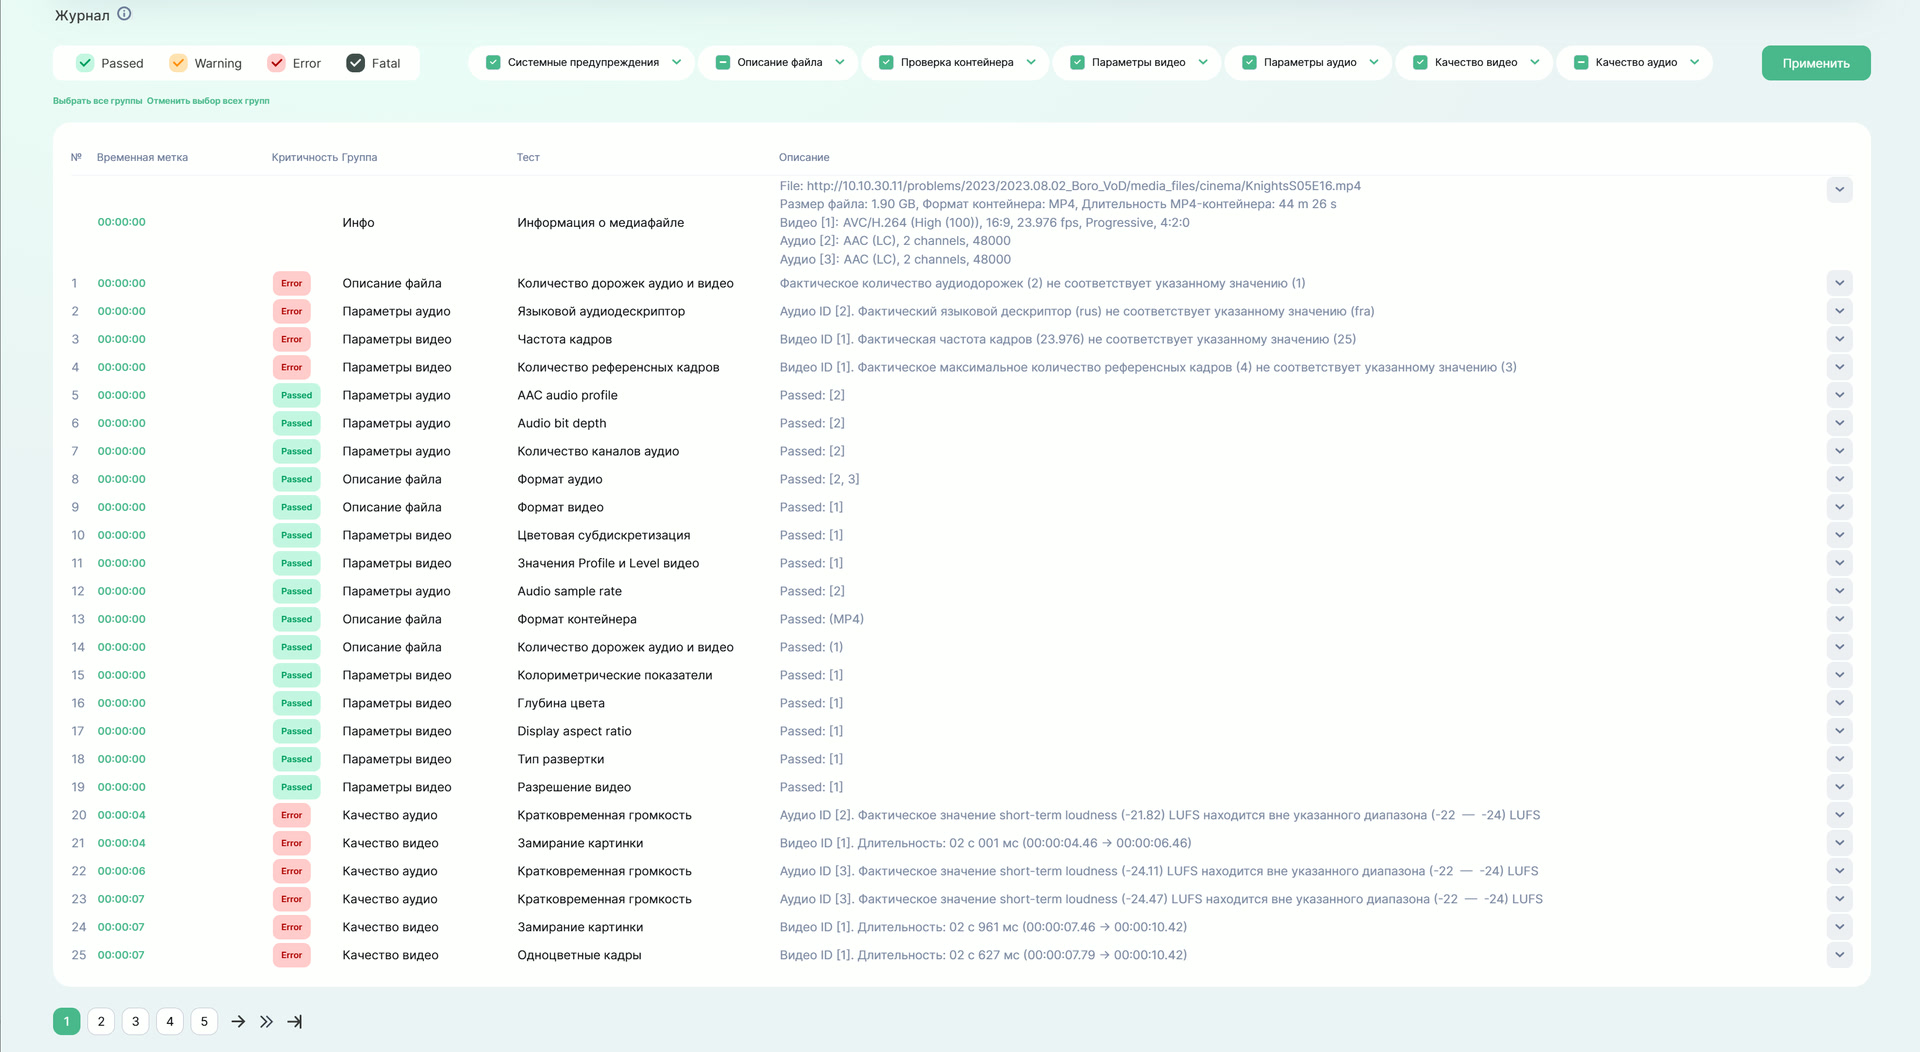Image resolution: width=1920 pixels, height=1052 pixels.
Task: Switch to page 5
Action: [x=204, y=1021]
